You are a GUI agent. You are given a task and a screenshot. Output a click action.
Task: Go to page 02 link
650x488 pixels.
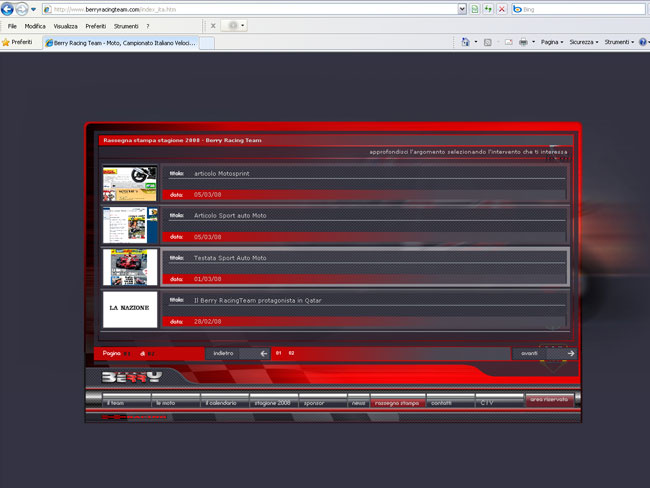coord(291,353)
